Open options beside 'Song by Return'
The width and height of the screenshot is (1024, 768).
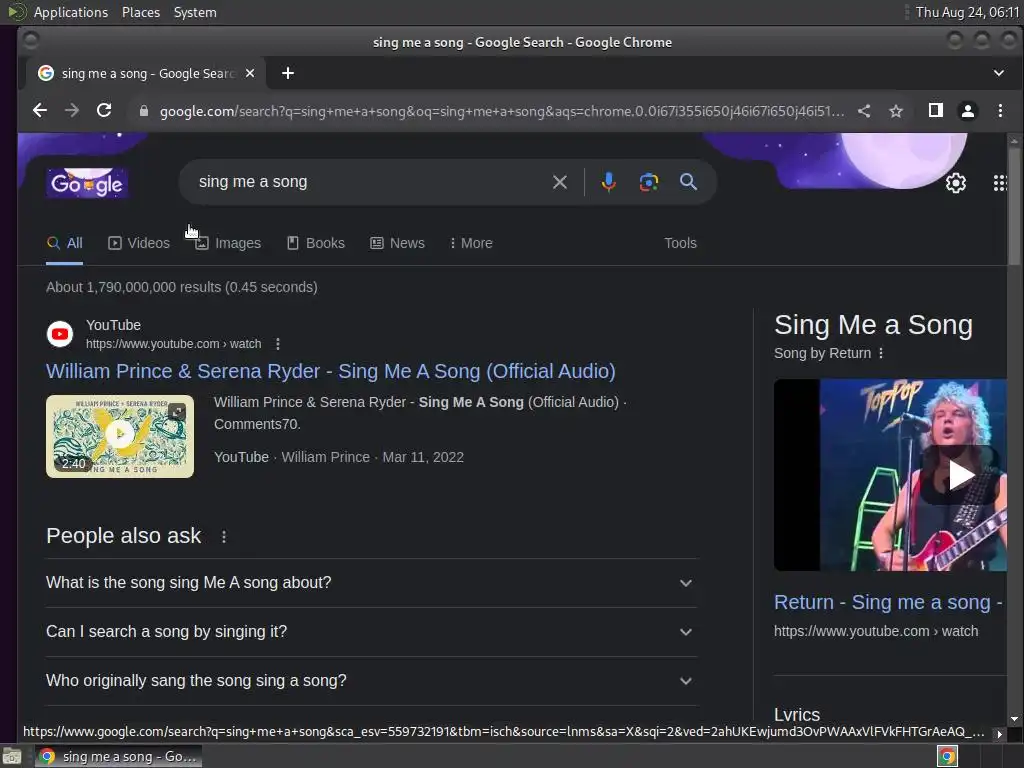[881, 353]
